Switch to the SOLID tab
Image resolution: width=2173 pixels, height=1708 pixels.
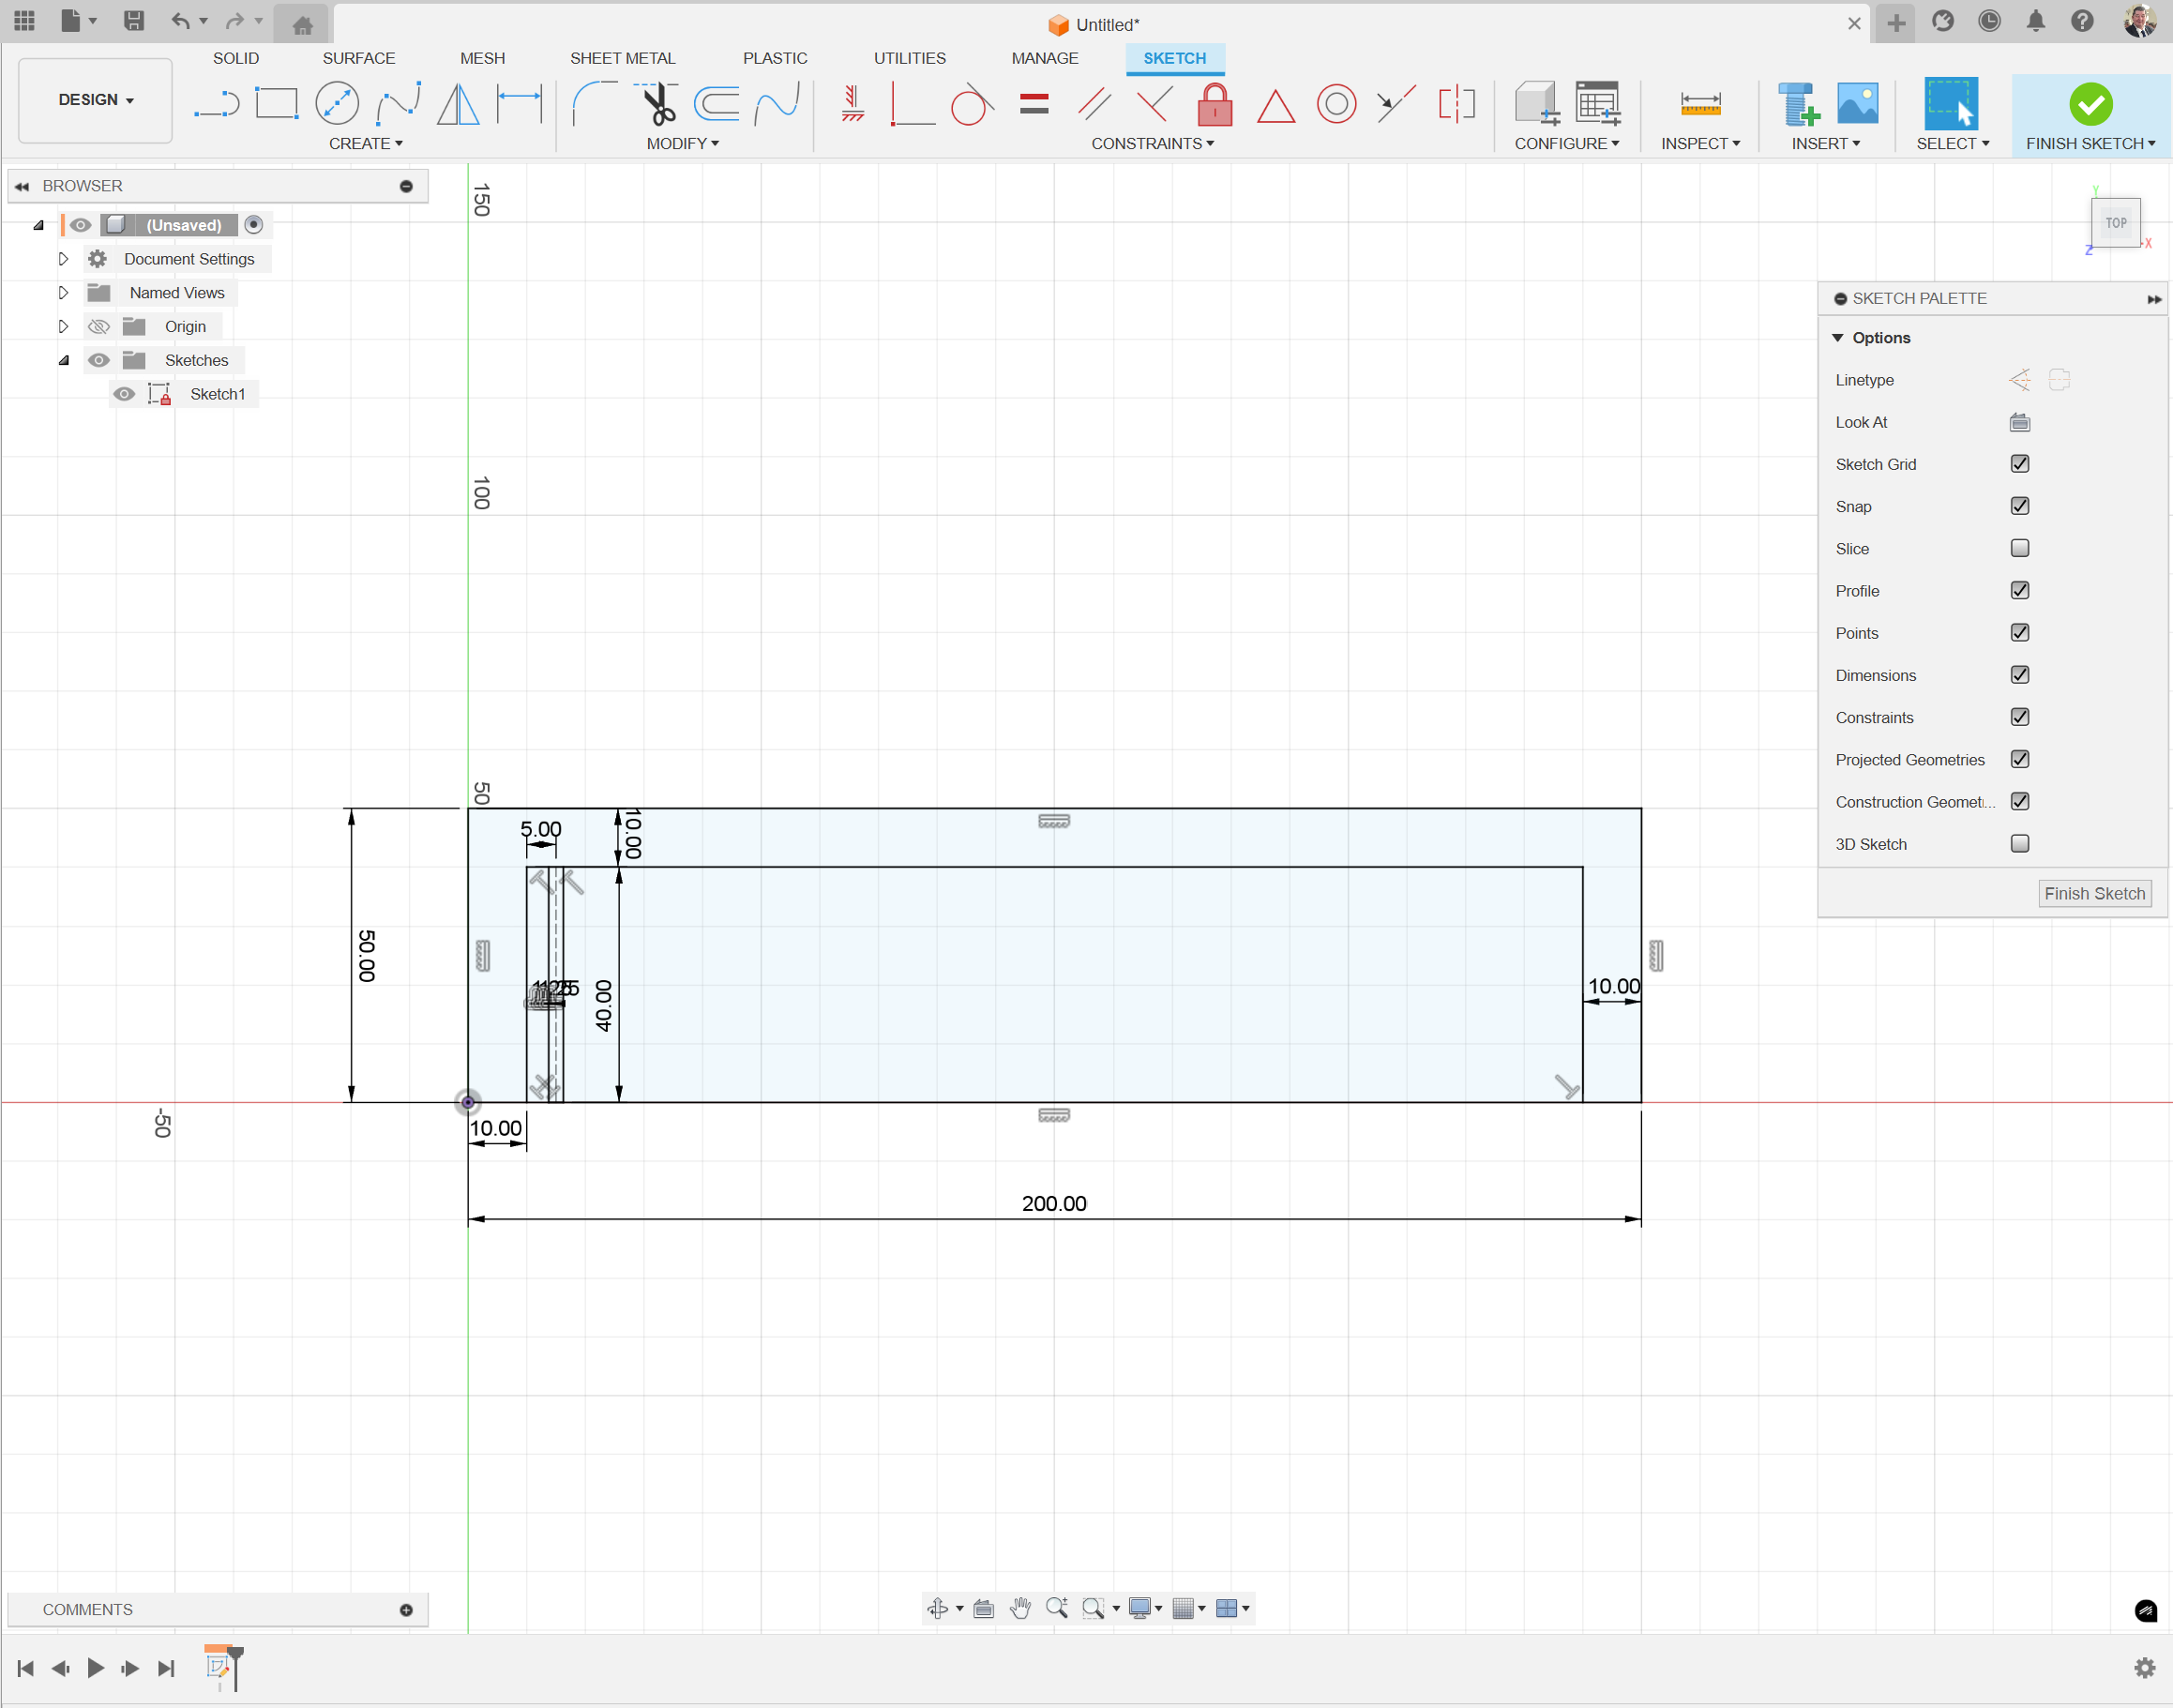point(236,58)
